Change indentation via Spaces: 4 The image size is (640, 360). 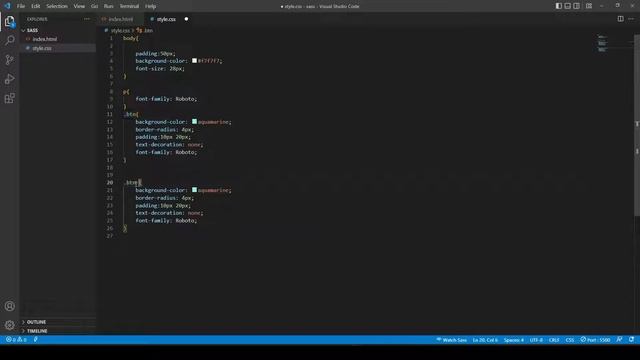513,340
